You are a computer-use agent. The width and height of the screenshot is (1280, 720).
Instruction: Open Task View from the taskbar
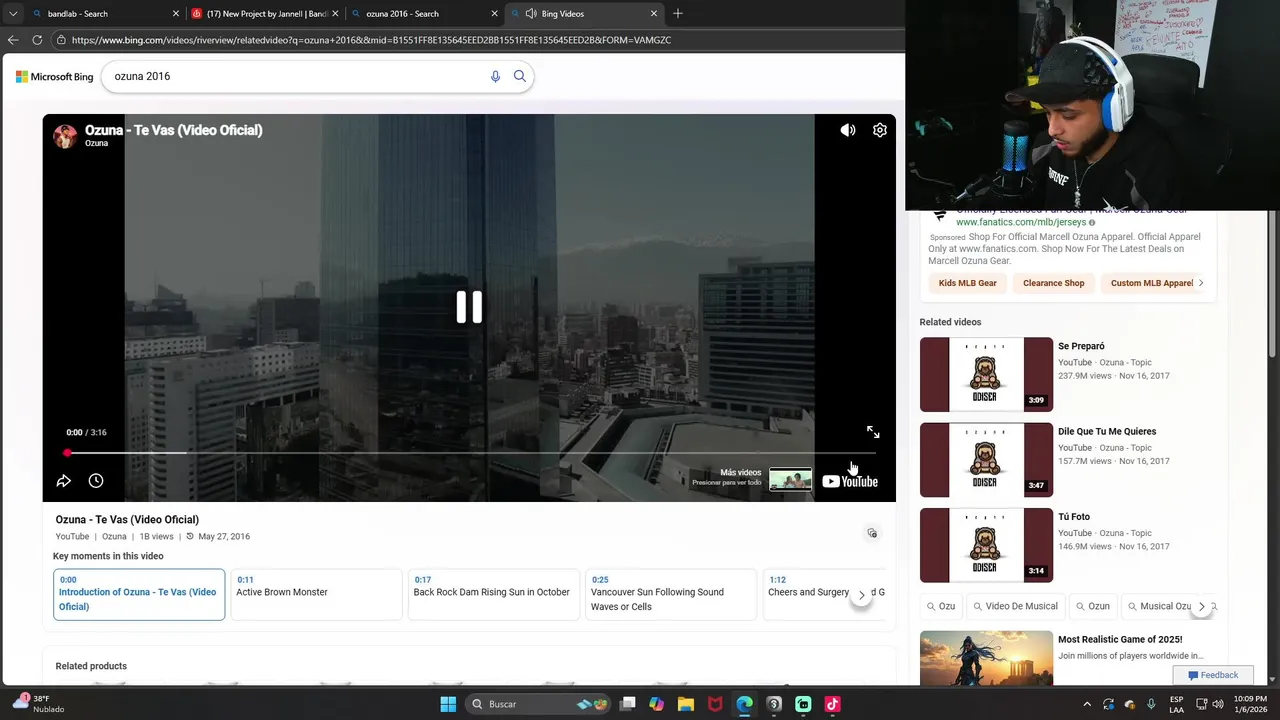point(628,704)
